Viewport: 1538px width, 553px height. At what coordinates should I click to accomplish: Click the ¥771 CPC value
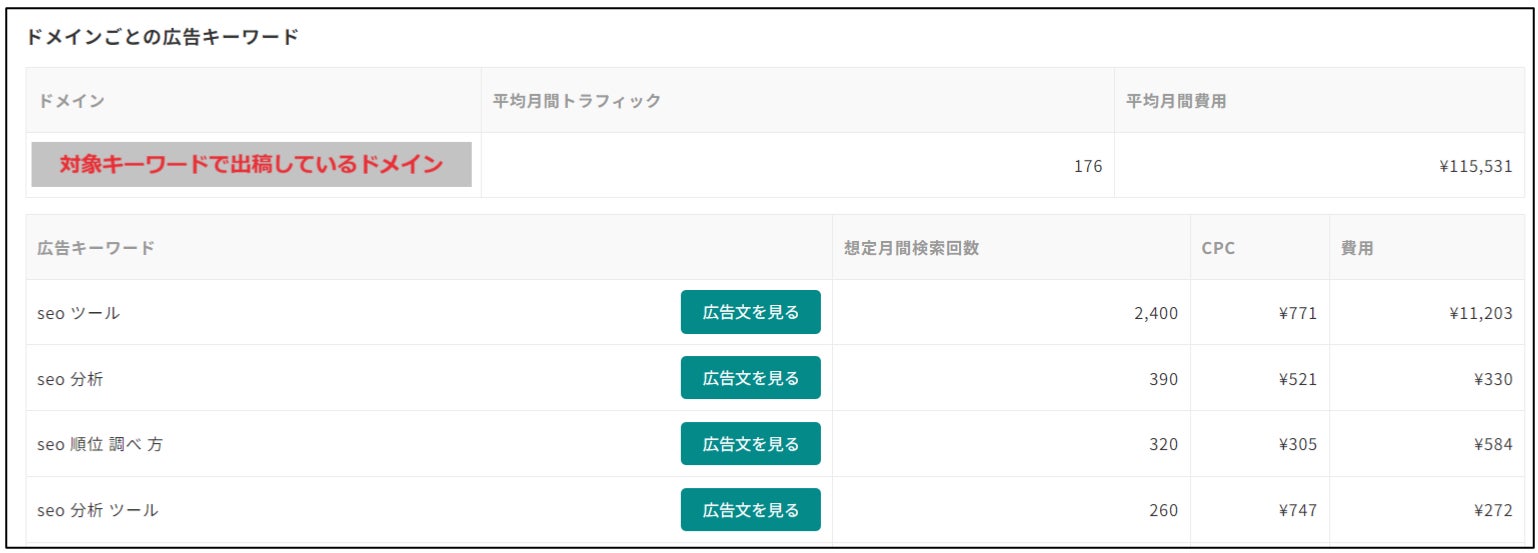[x=1297, y=313]
